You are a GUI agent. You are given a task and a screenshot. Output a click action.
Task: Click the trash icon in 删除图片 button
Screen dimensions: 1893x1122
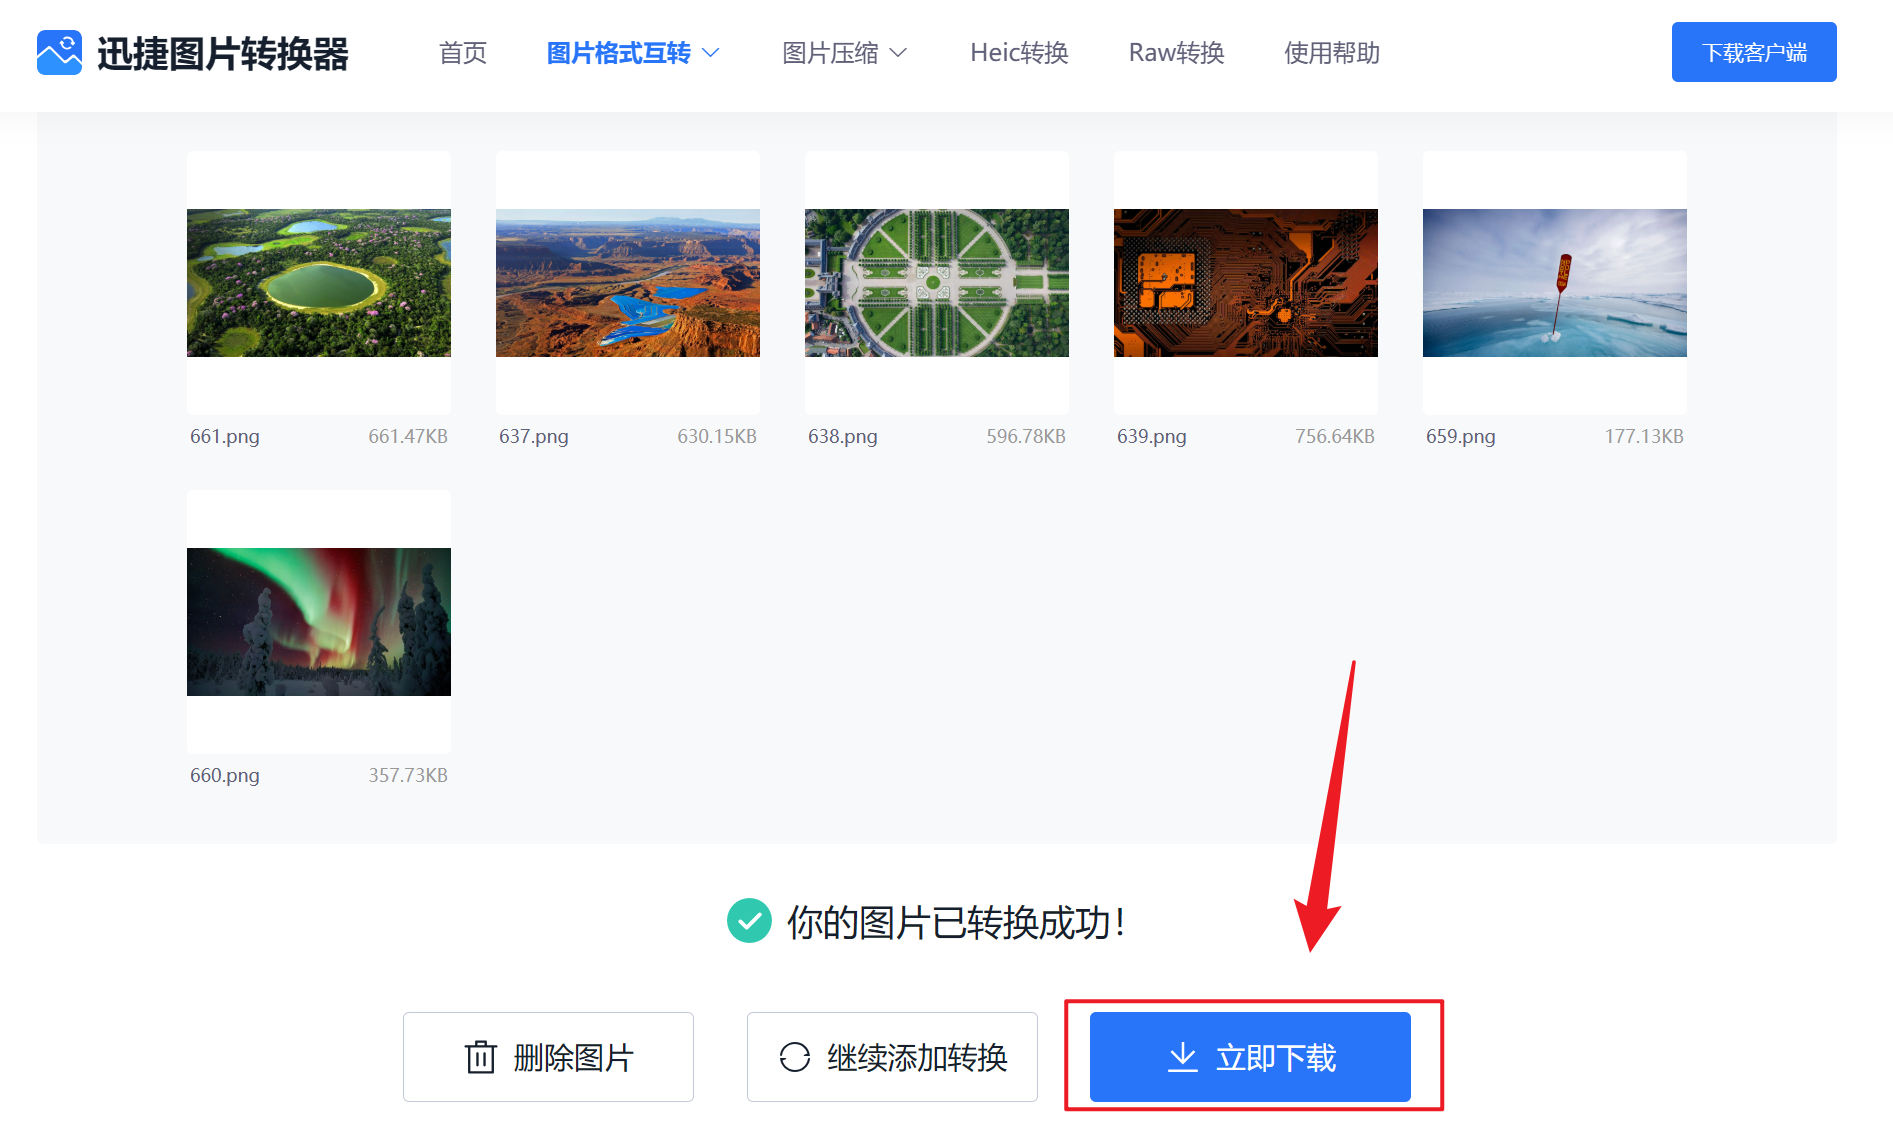click(x=481, y=1057)
